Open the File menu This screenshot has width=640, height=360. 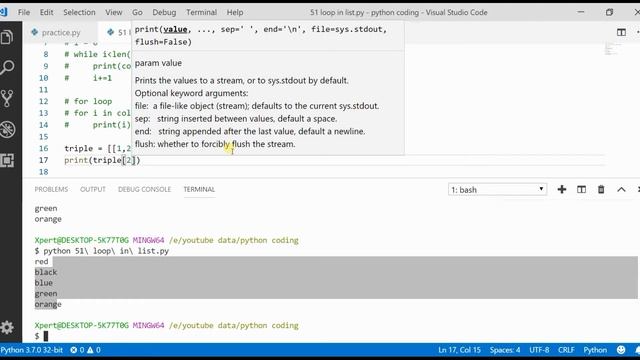click(24, 12)
